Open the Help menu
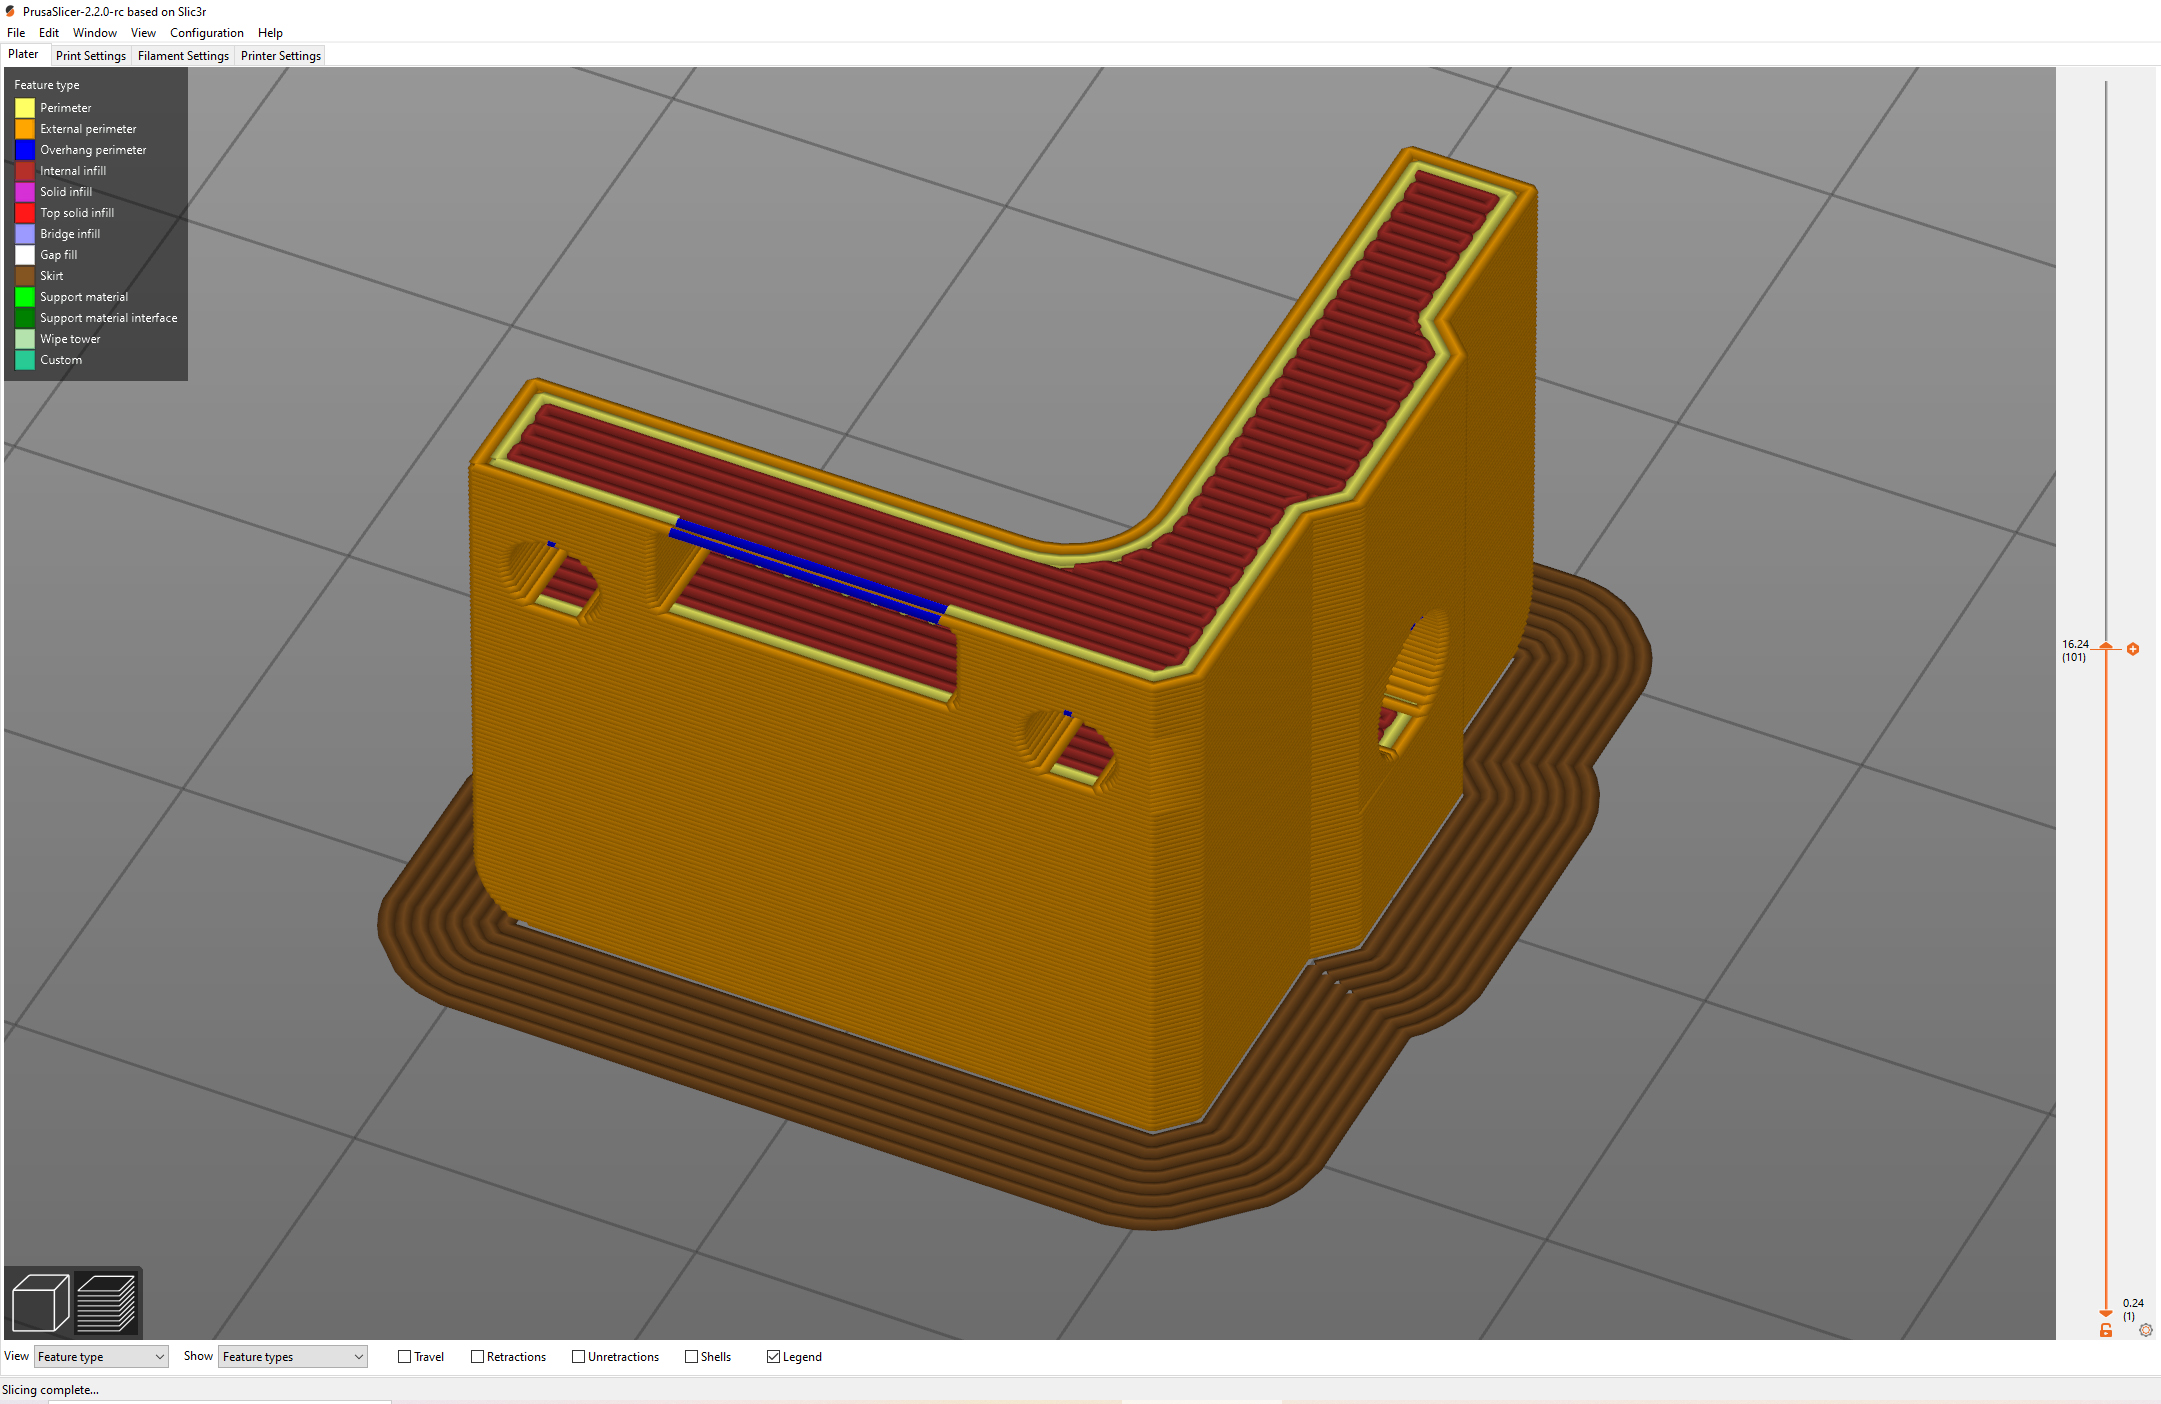Viewport: 2161px width, 1404px height. 270,33
